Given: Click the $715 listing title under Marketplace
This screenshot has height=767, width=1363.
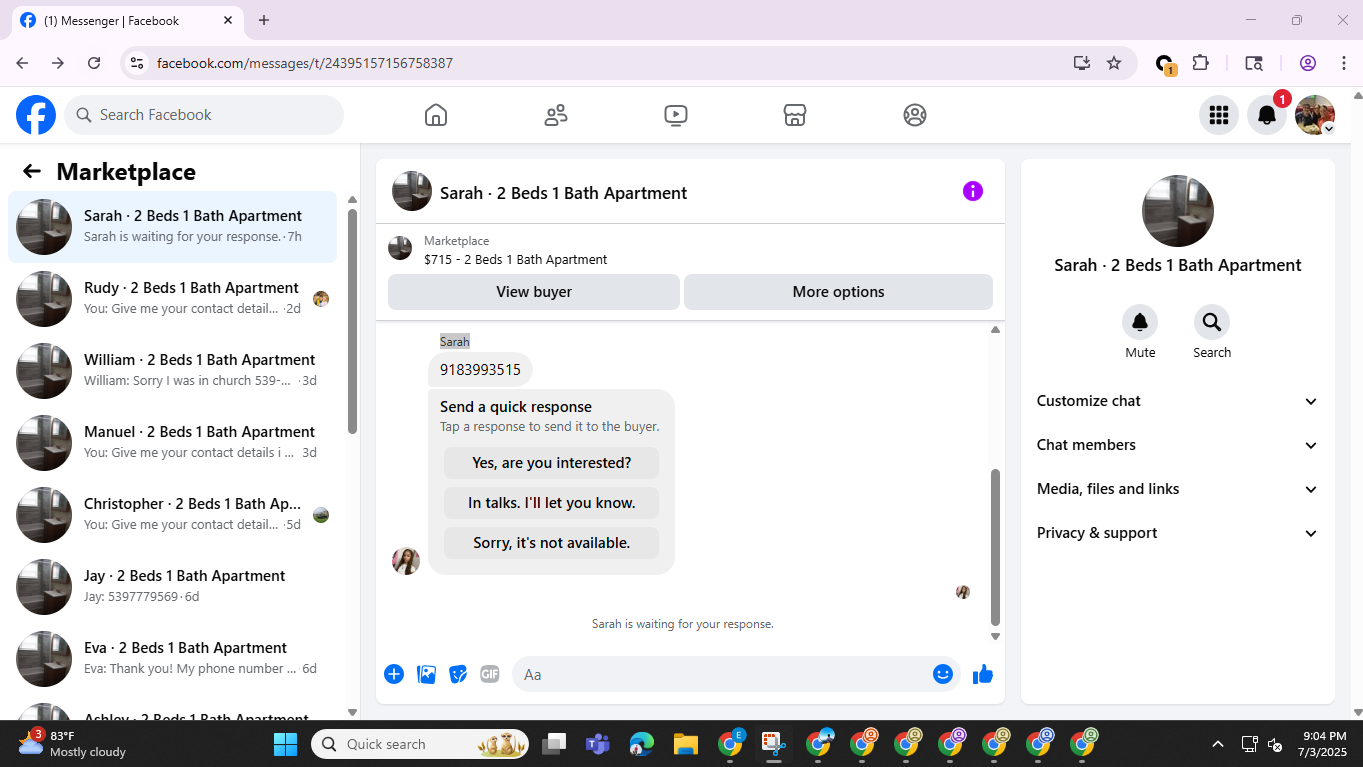Looking at the screenshot, I should pyautogui.click(x=515, y=260).
